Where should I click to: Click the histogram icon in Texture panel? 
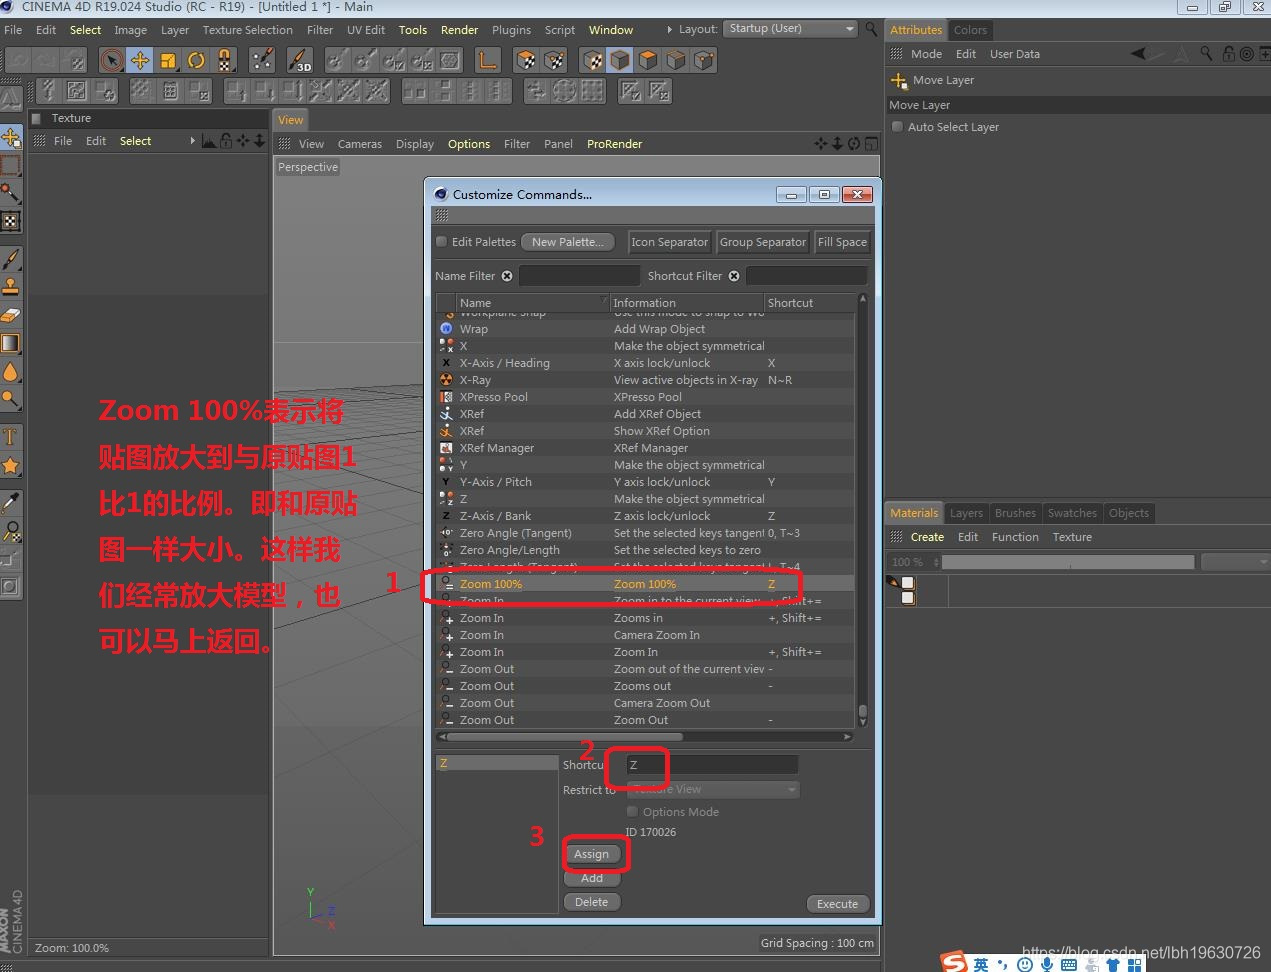coord(208,141)
